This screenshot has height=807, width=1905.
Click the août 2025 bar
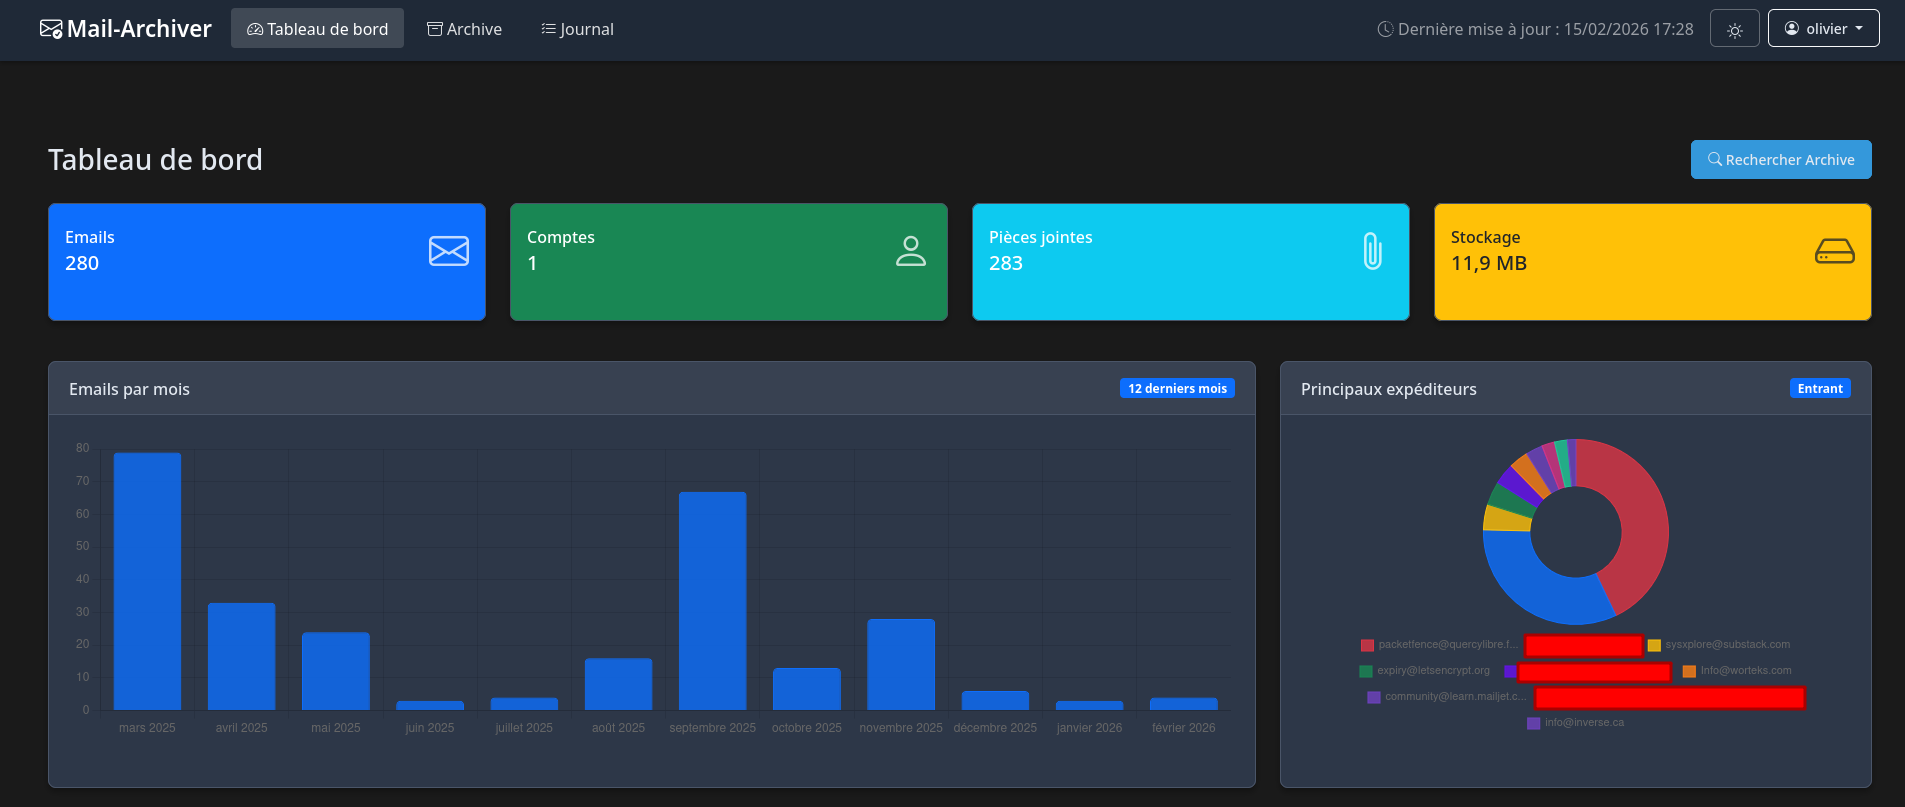pyautogui.click(x=618, y=684)
